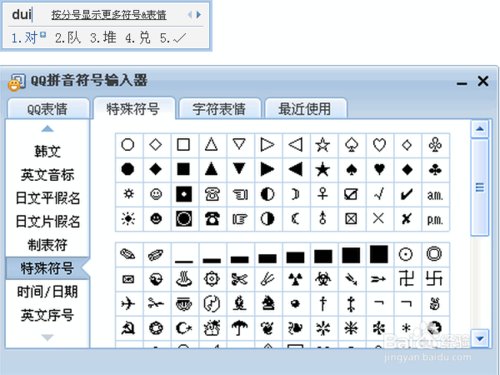Insert the solid black star symbol
500x375 pixels.
click(323, 169)
